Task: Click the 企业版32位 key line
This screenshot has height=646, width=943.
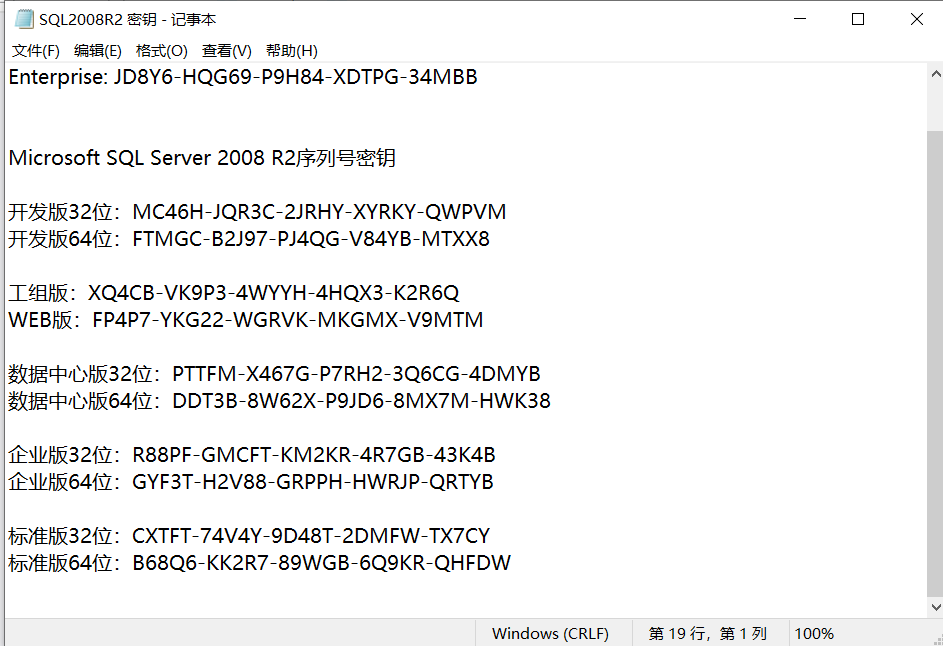Action: point(252,455)
